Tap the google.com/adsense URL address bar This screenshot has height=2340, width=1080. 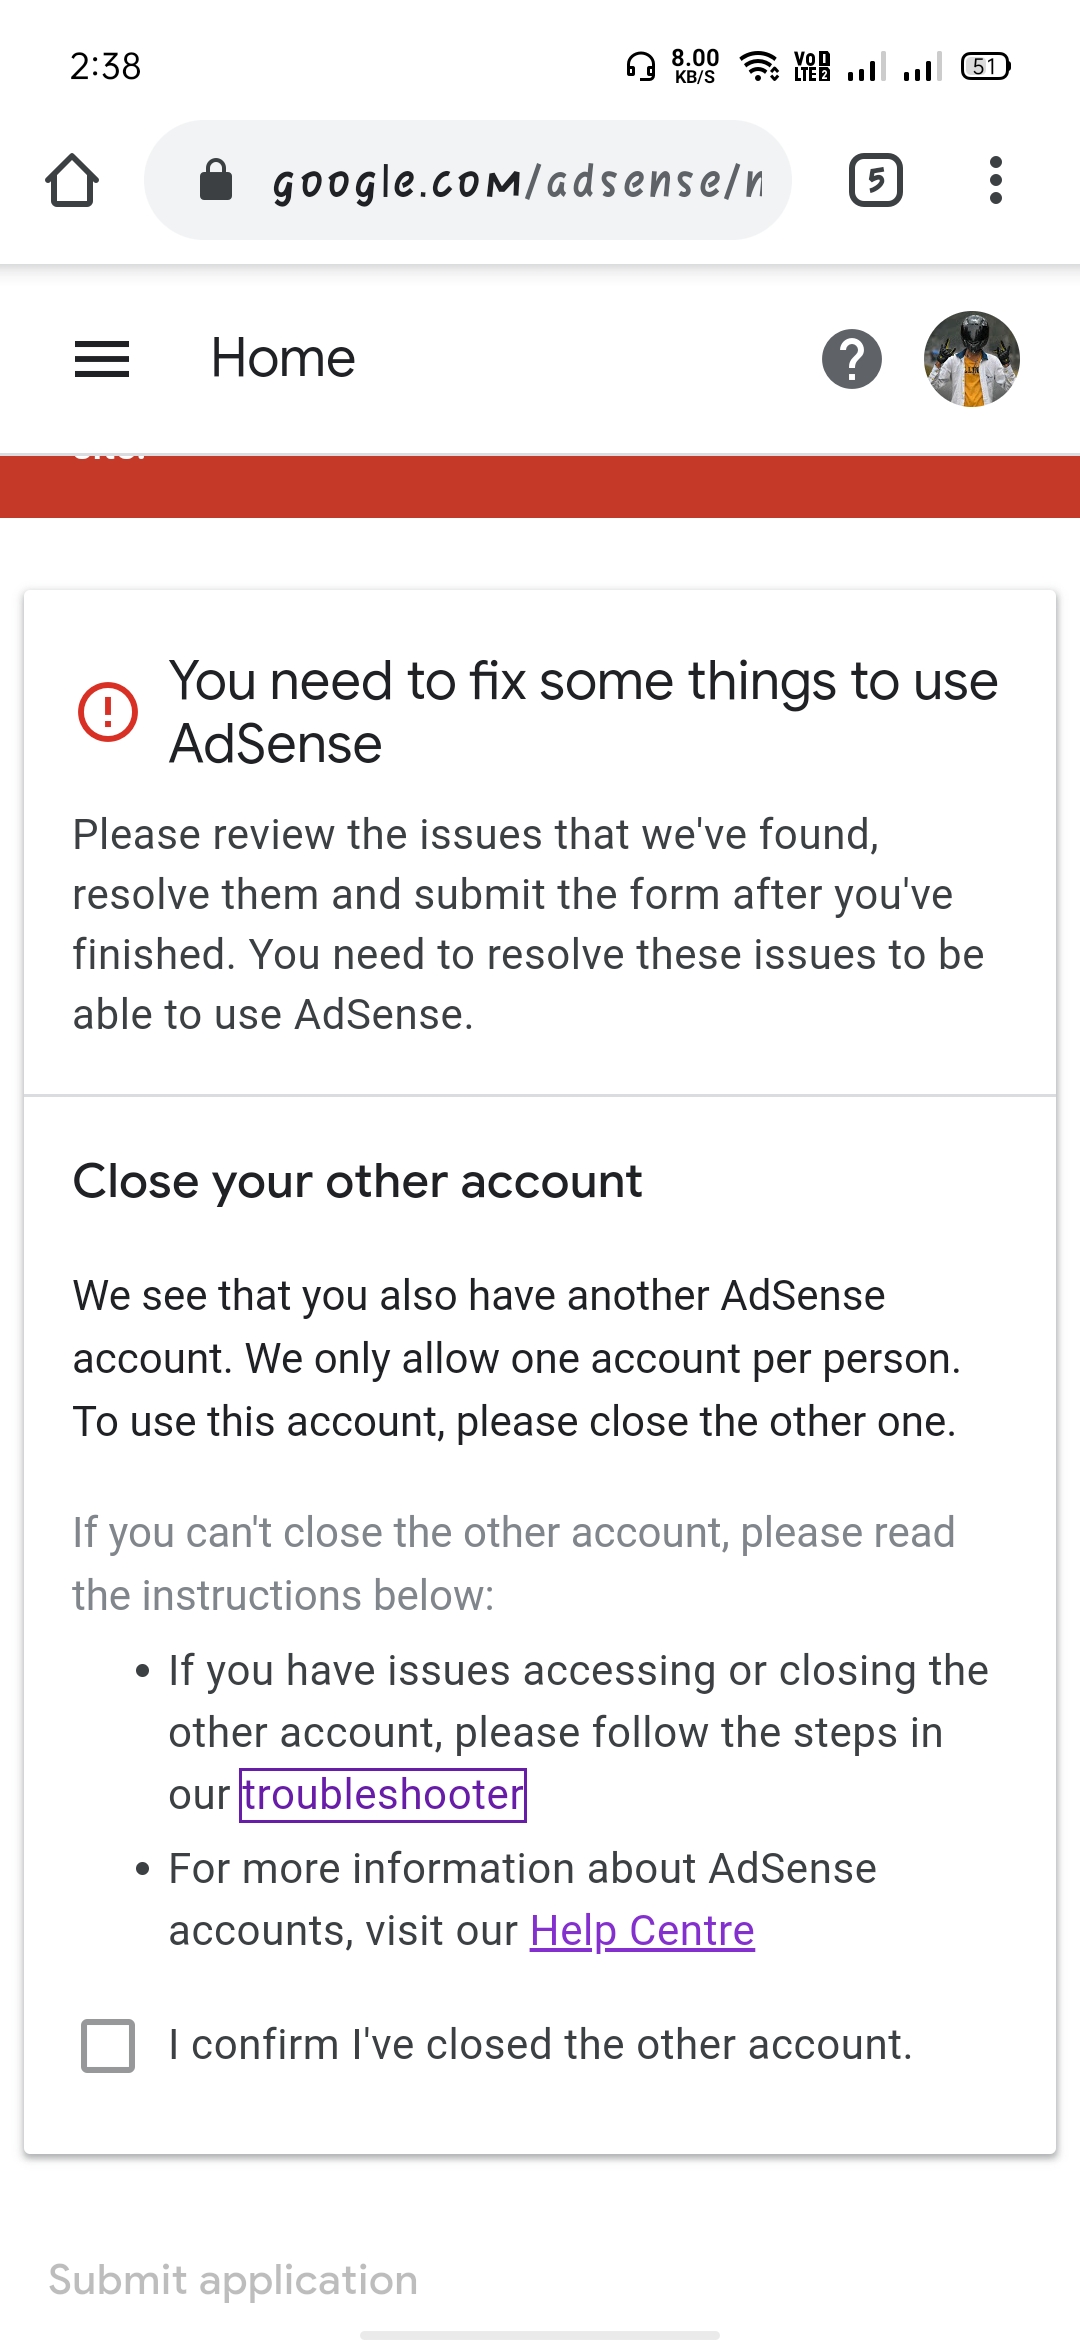pos(516,181)
